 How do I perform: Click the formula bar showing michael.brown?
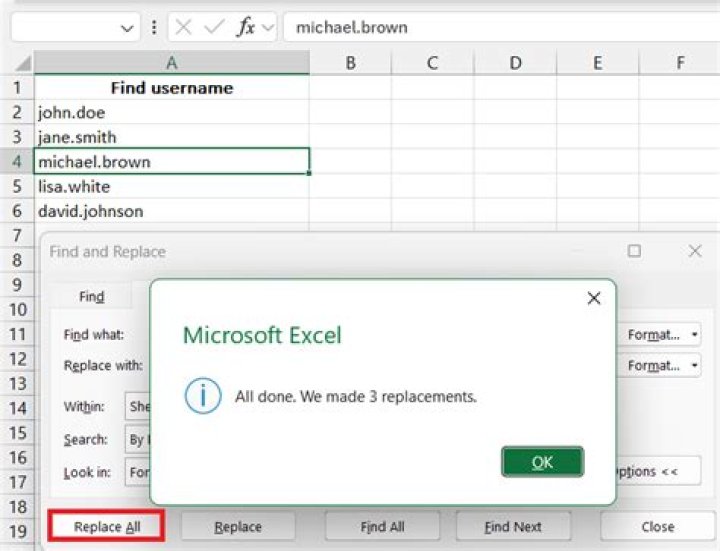click(501, 28)
